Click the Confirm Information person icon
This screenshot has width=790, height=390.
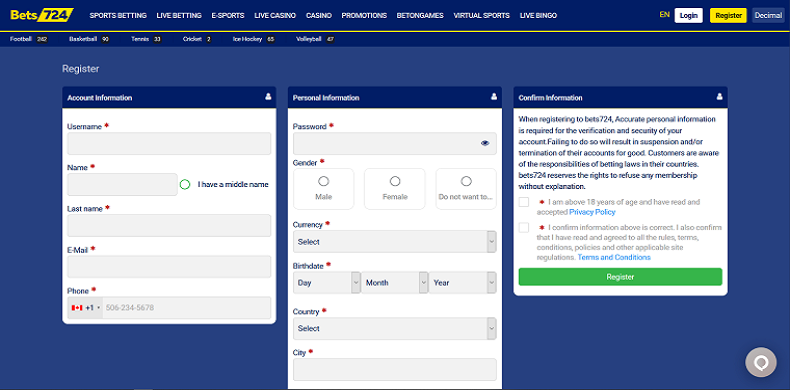[719, 97]
